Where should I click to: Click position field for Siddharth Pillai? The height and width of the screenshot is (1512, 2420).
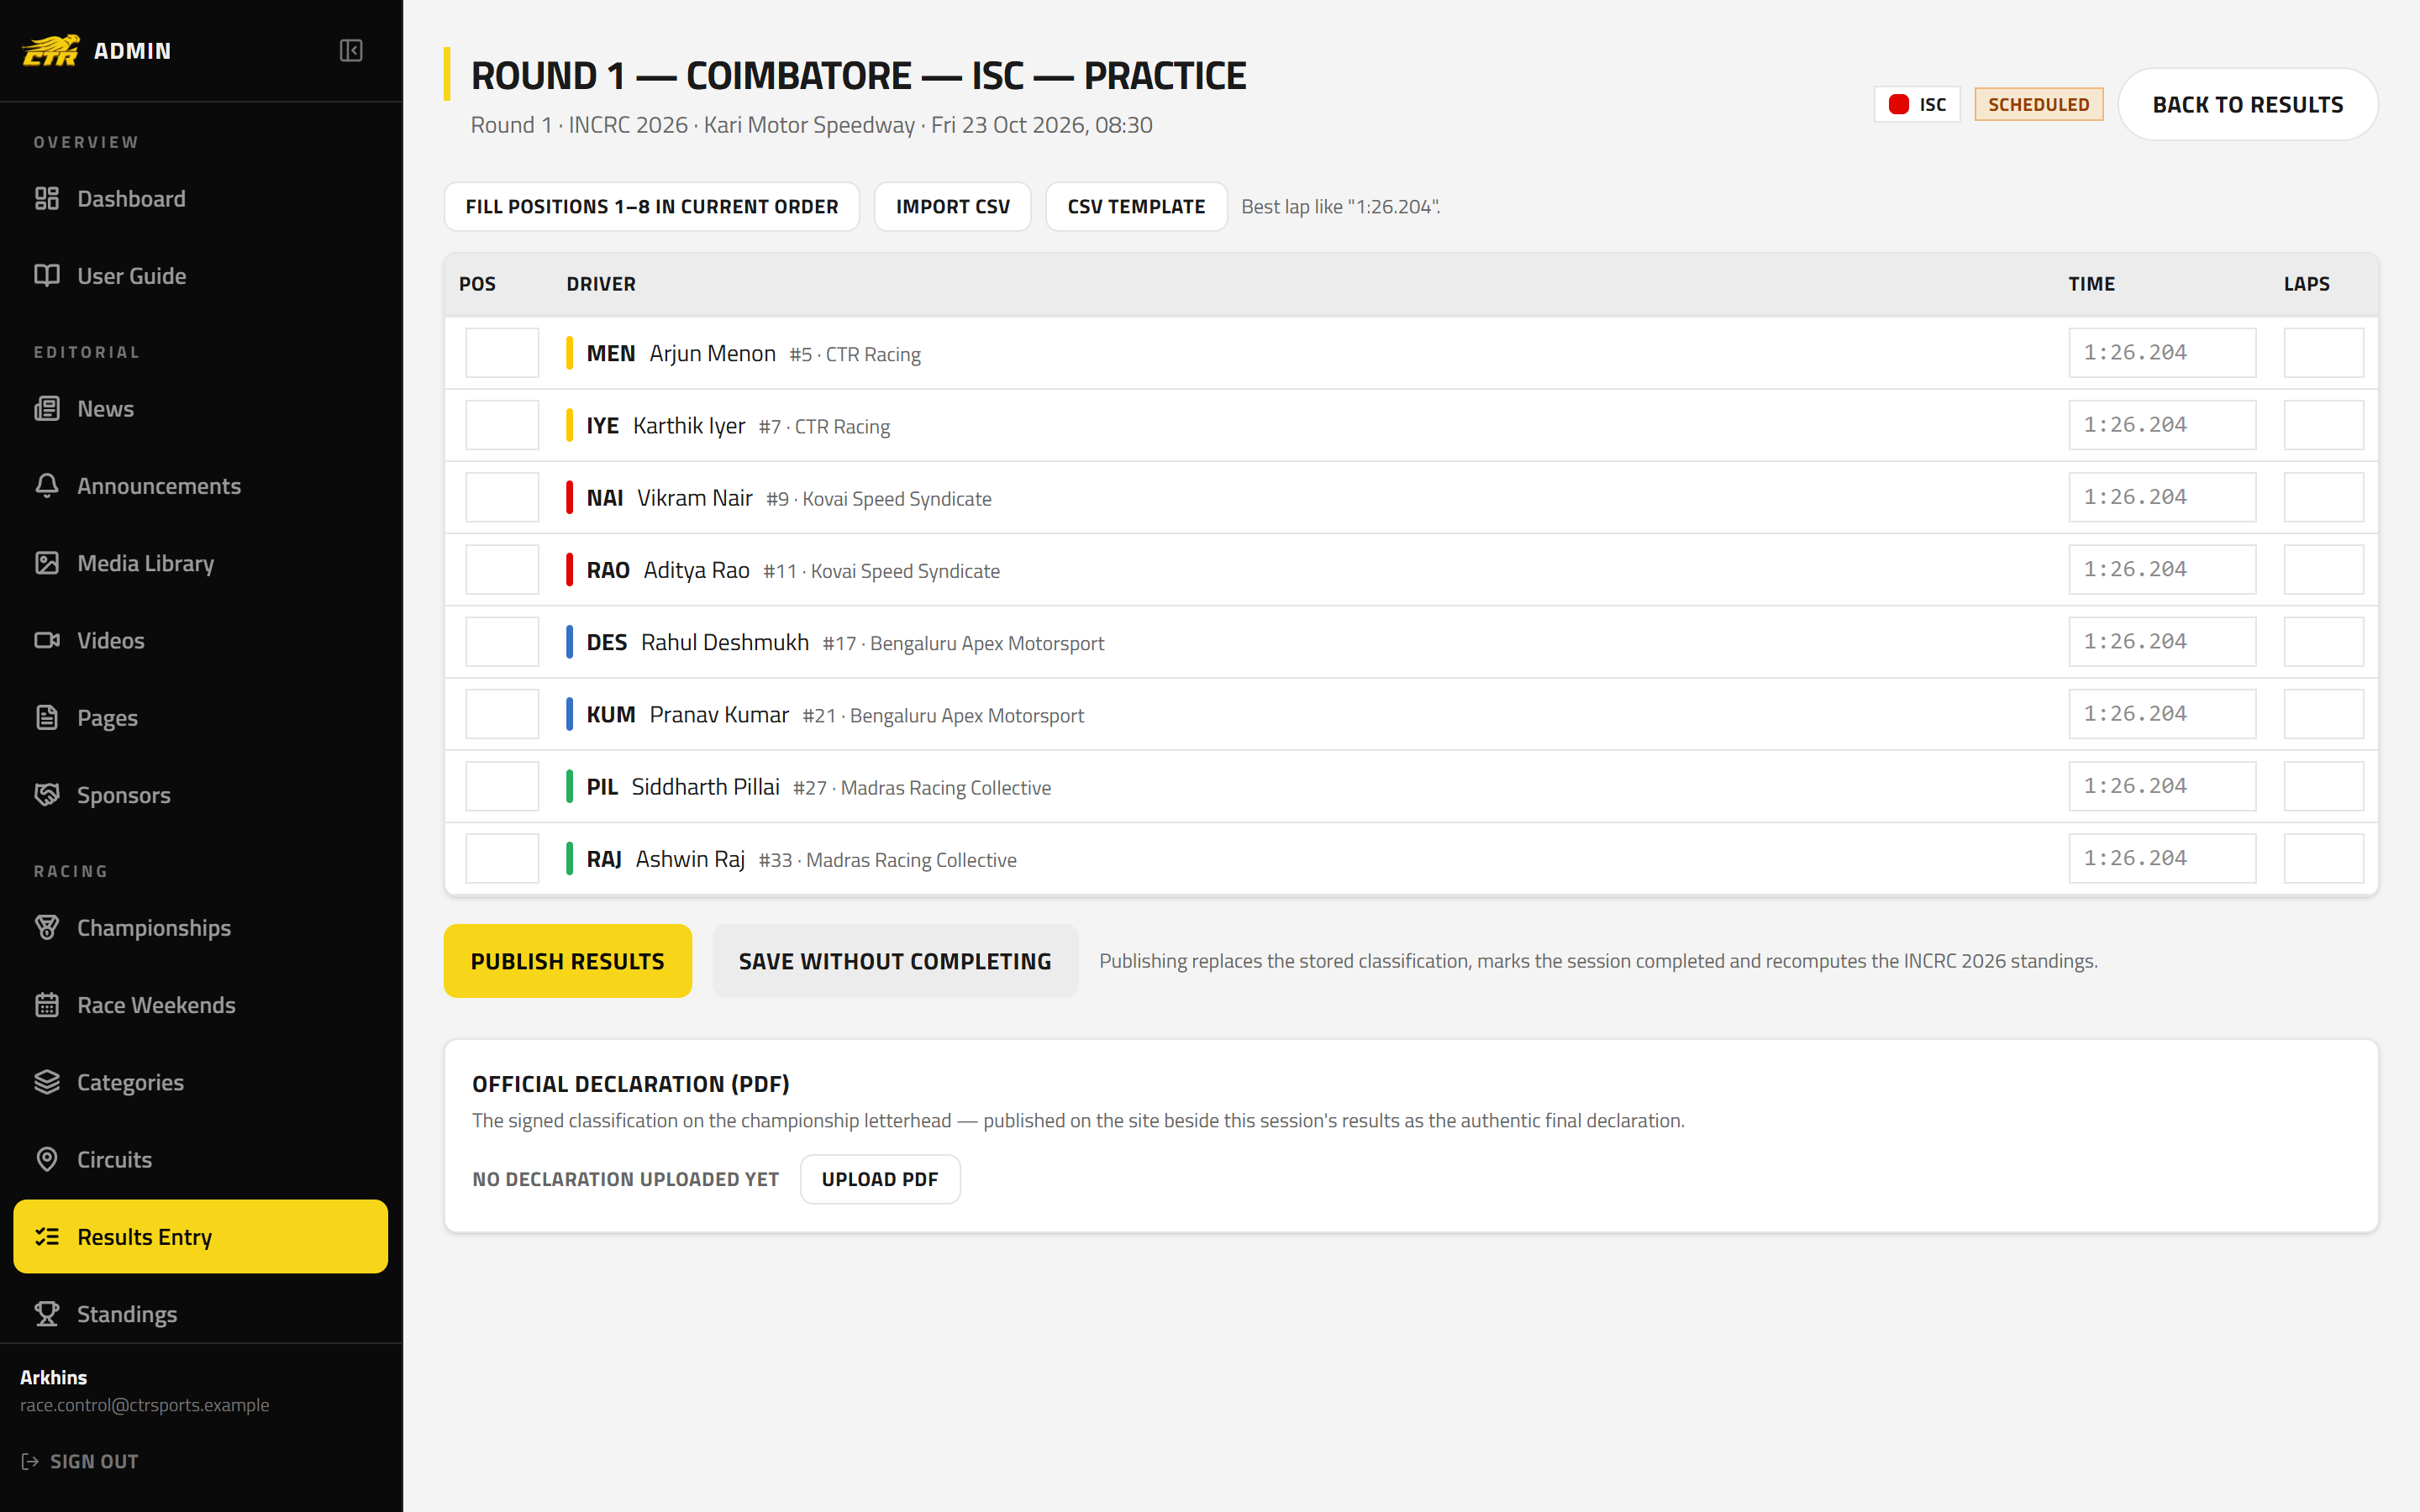(502, 786)
